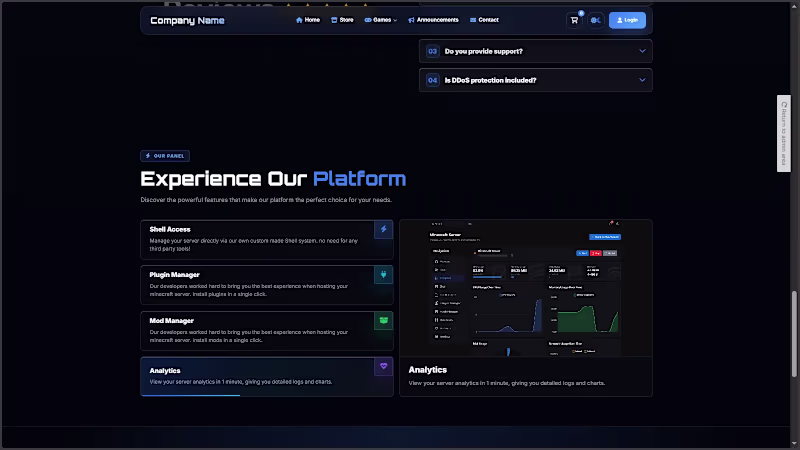The width and height of the screenshot is (800, 450).
Task: Click 'Return to admin area' side tab
Action: (784, 134)
